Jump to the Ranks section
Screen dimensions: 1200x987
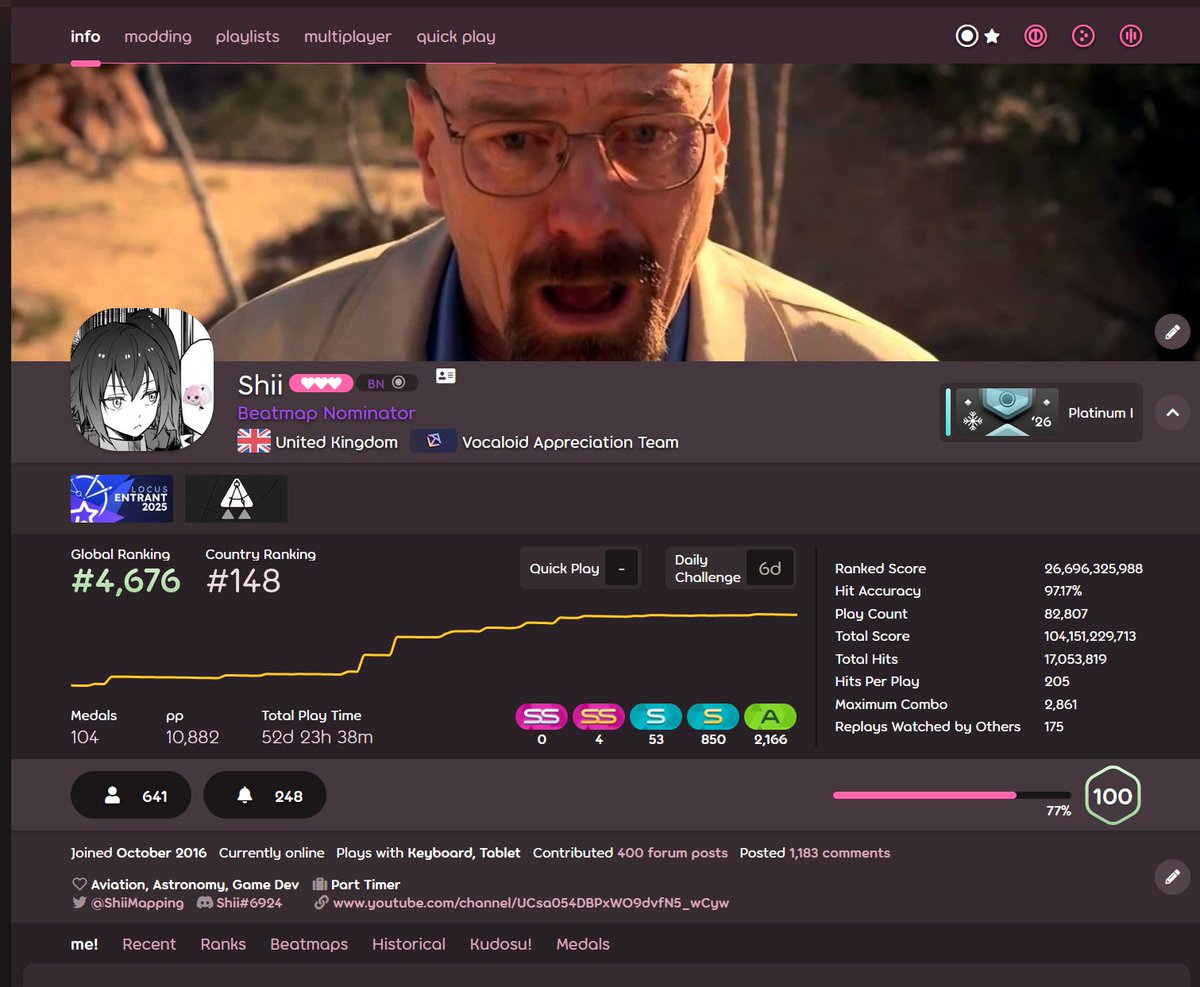point(223,944)
